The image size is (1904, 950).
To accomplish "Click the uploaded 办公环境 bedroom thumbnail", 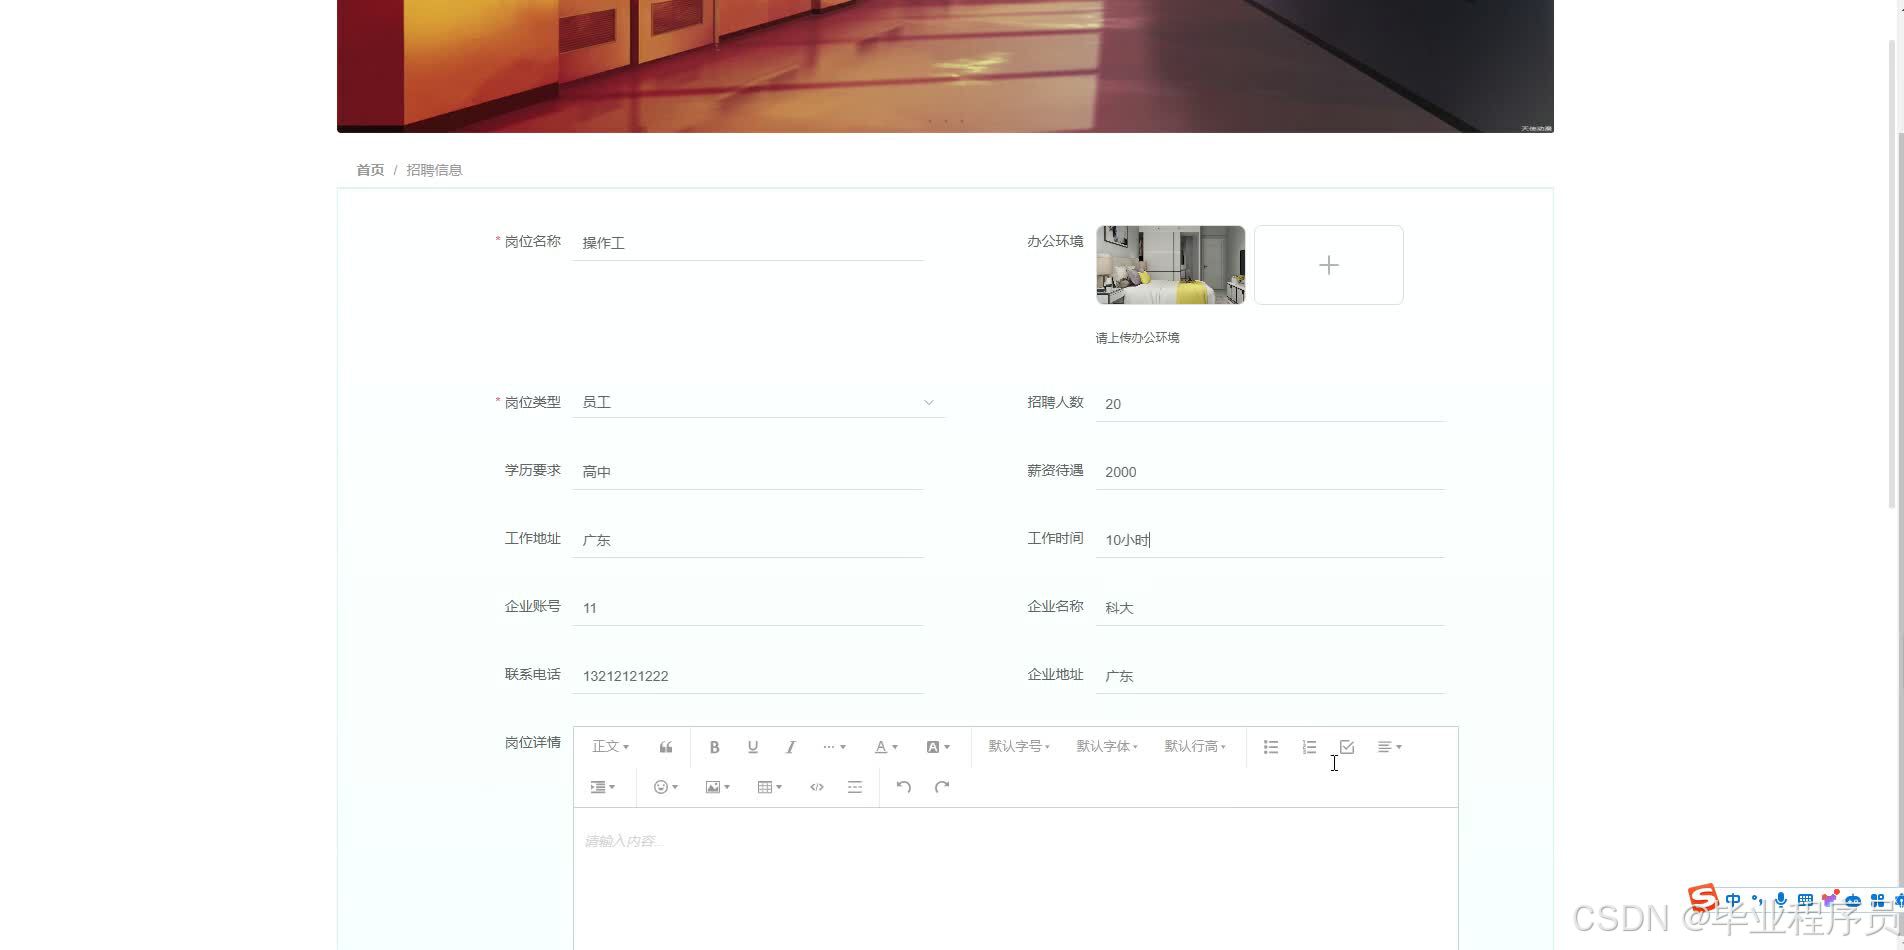I will coord(1171,265).
